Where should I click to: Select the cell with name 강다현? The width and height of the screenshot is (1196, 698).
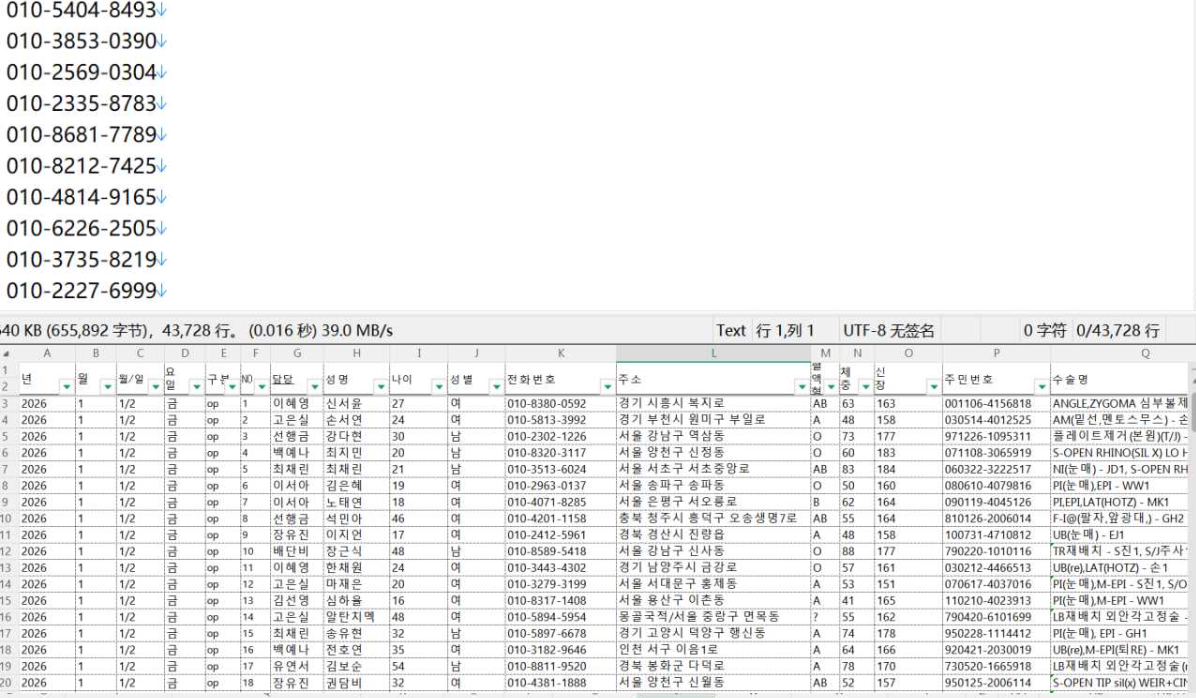click(x=356, y=436)
